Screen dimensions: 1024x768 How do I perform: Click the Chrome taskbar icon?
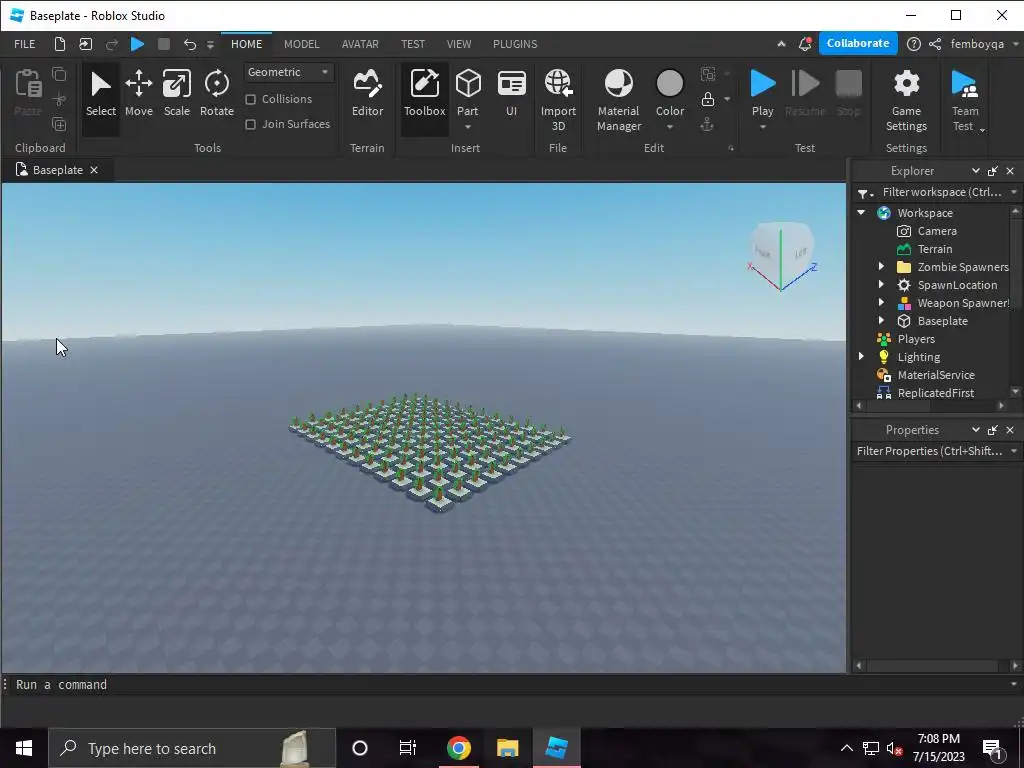point(458,748)
